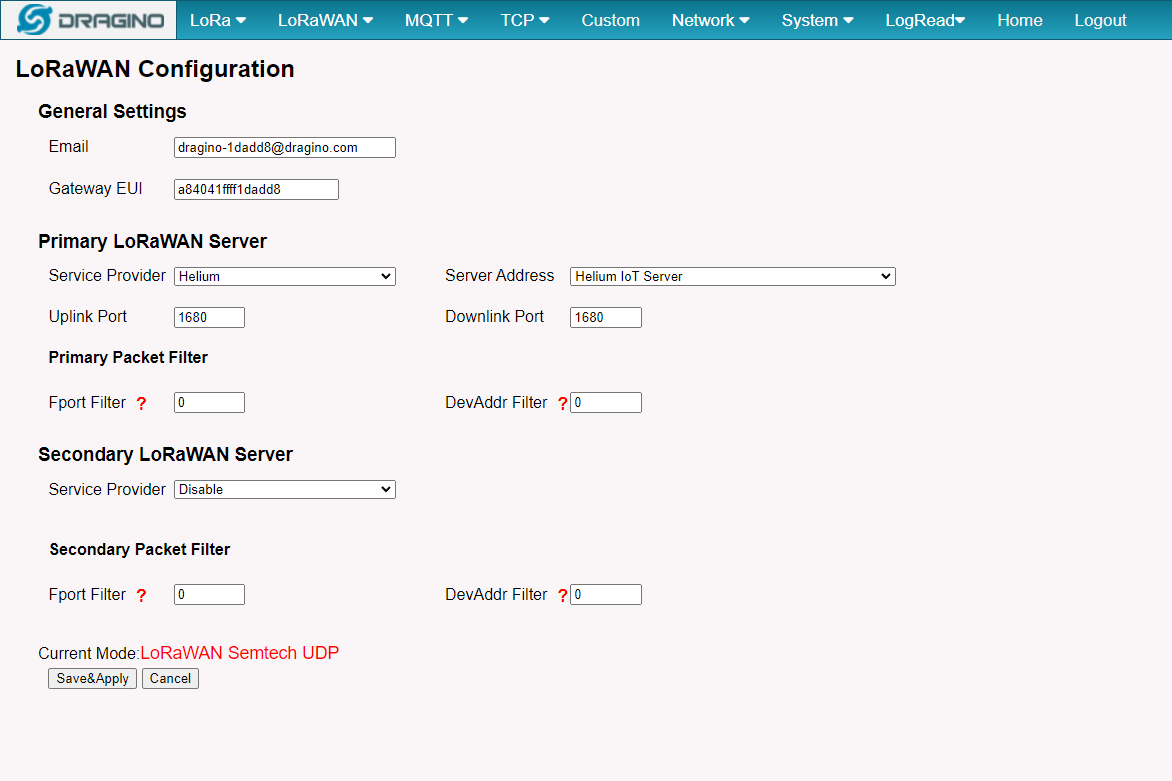
Task: Open the primary Service Provider dropdown
Action: [285, 277]
